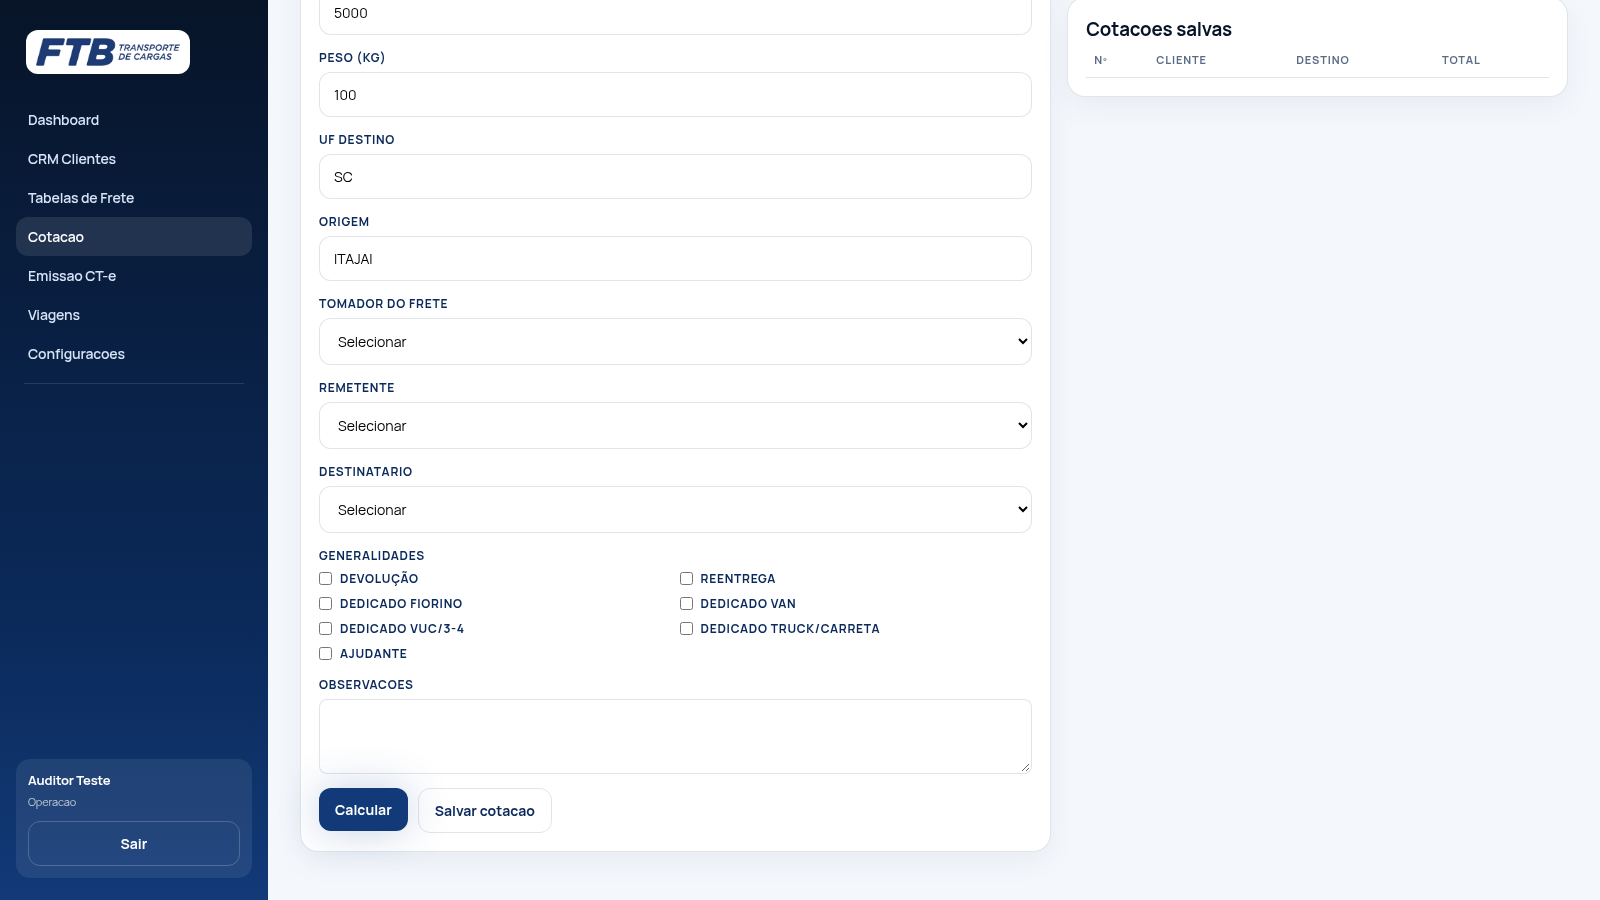Tick the AJUDANTE checkbox
Image resolution: width=1600 pixels, height=900 pixels.
[x=325, y=654]
